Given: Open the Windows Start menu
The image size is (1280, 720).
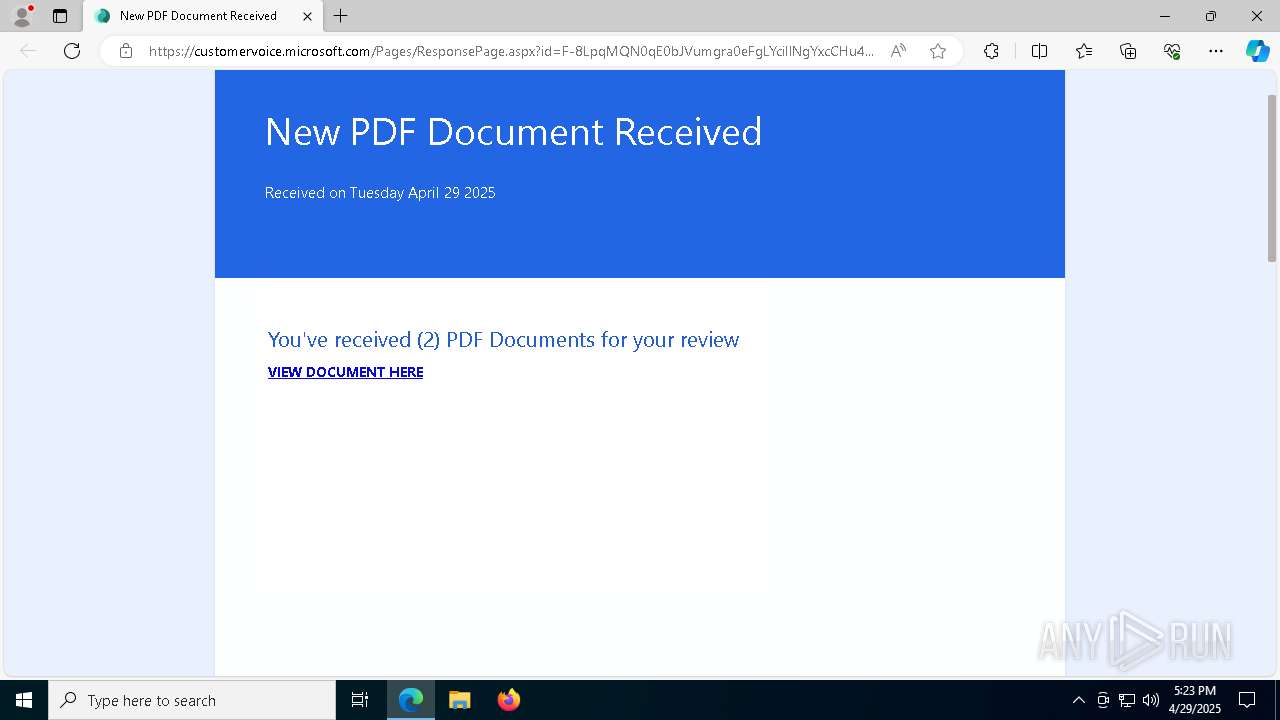Looking at the screenshot, I should tap(24, 700).
